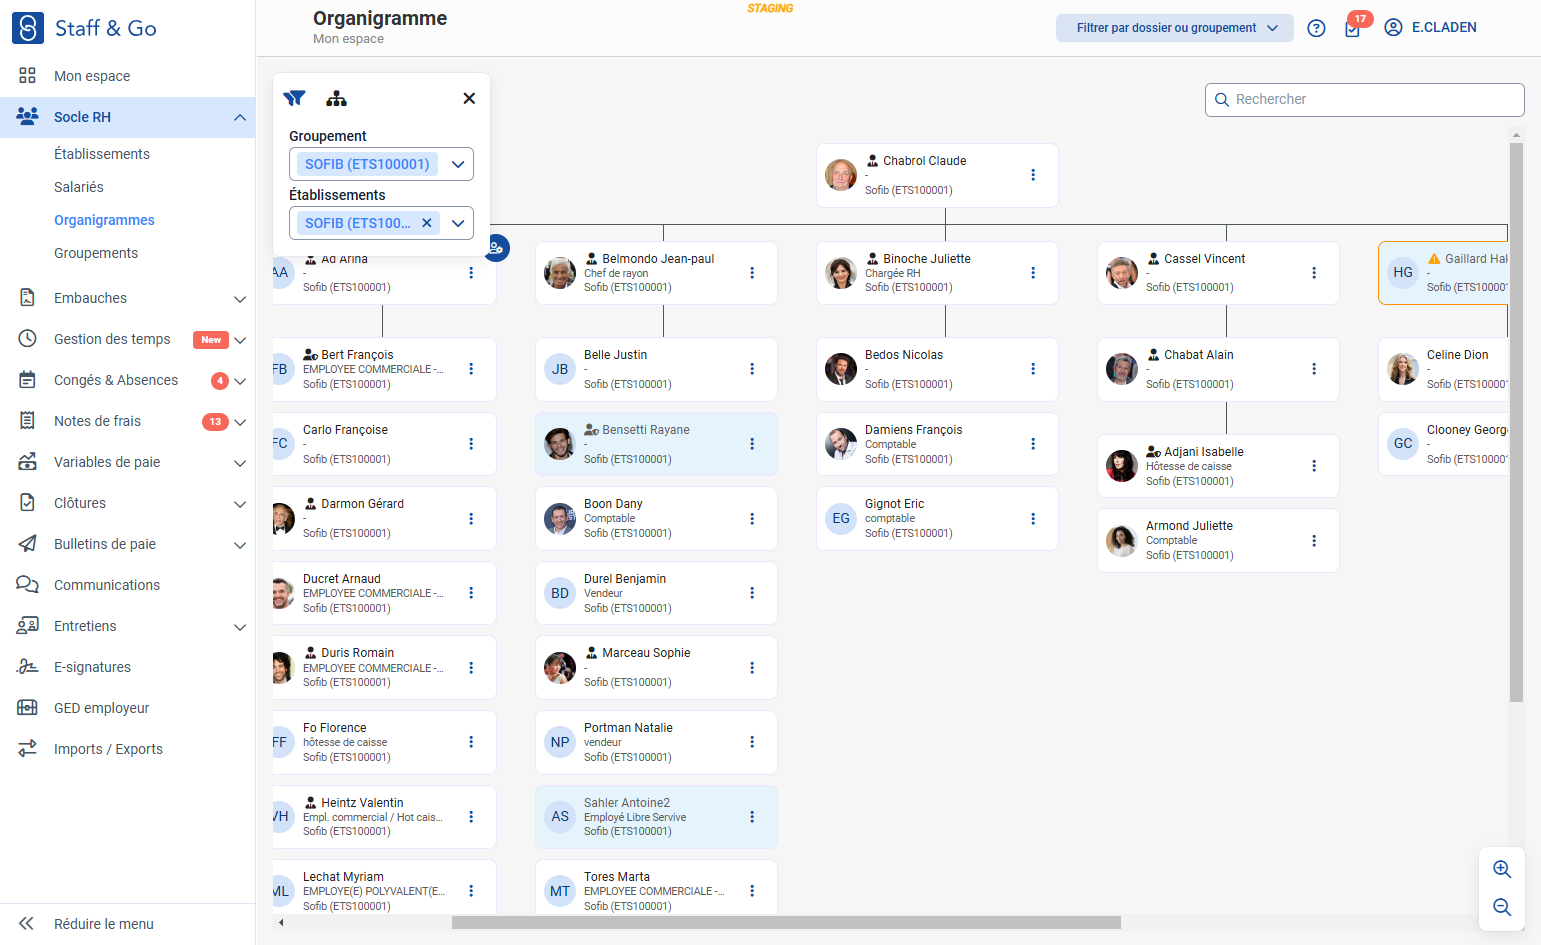The image size is (1541, 945).
Task: Open Filtrer par dossier ou groupement dropdown
Action: pos(1175,28)
